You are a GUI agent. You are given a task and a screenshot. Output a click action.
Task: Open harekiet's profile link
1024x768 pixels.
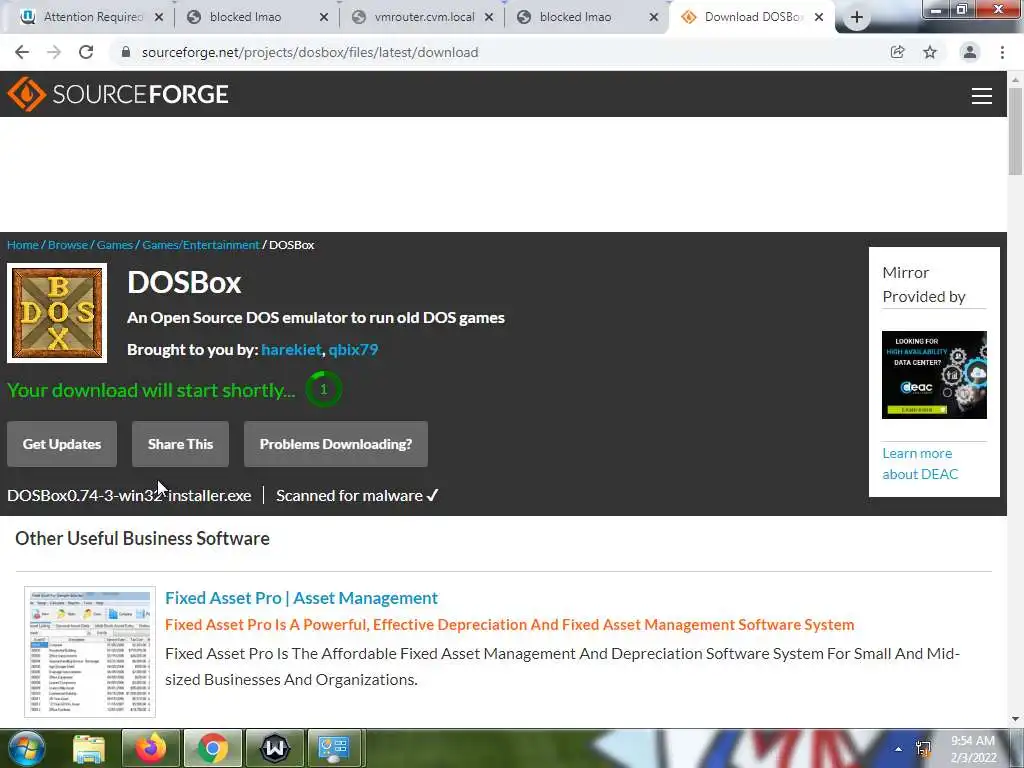291,349
